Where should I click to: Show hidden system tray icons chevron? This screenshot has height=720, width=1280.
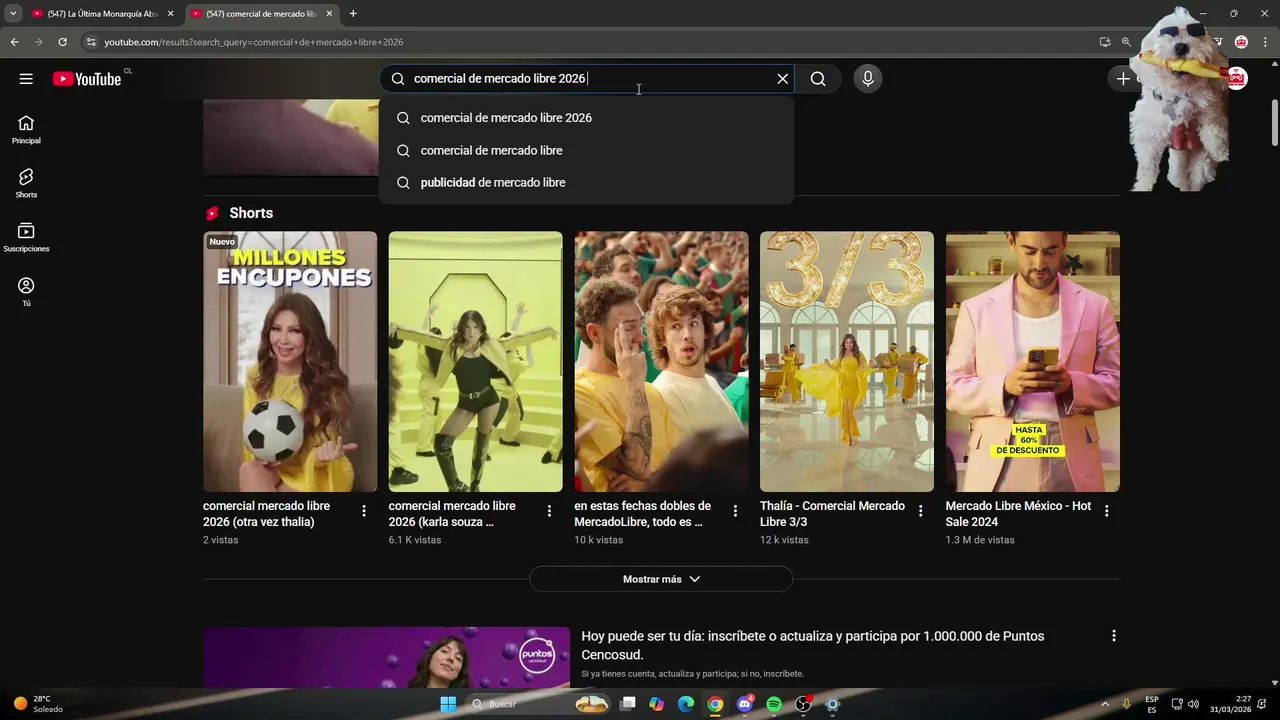pyautogui.click(x=1105, y=704)
